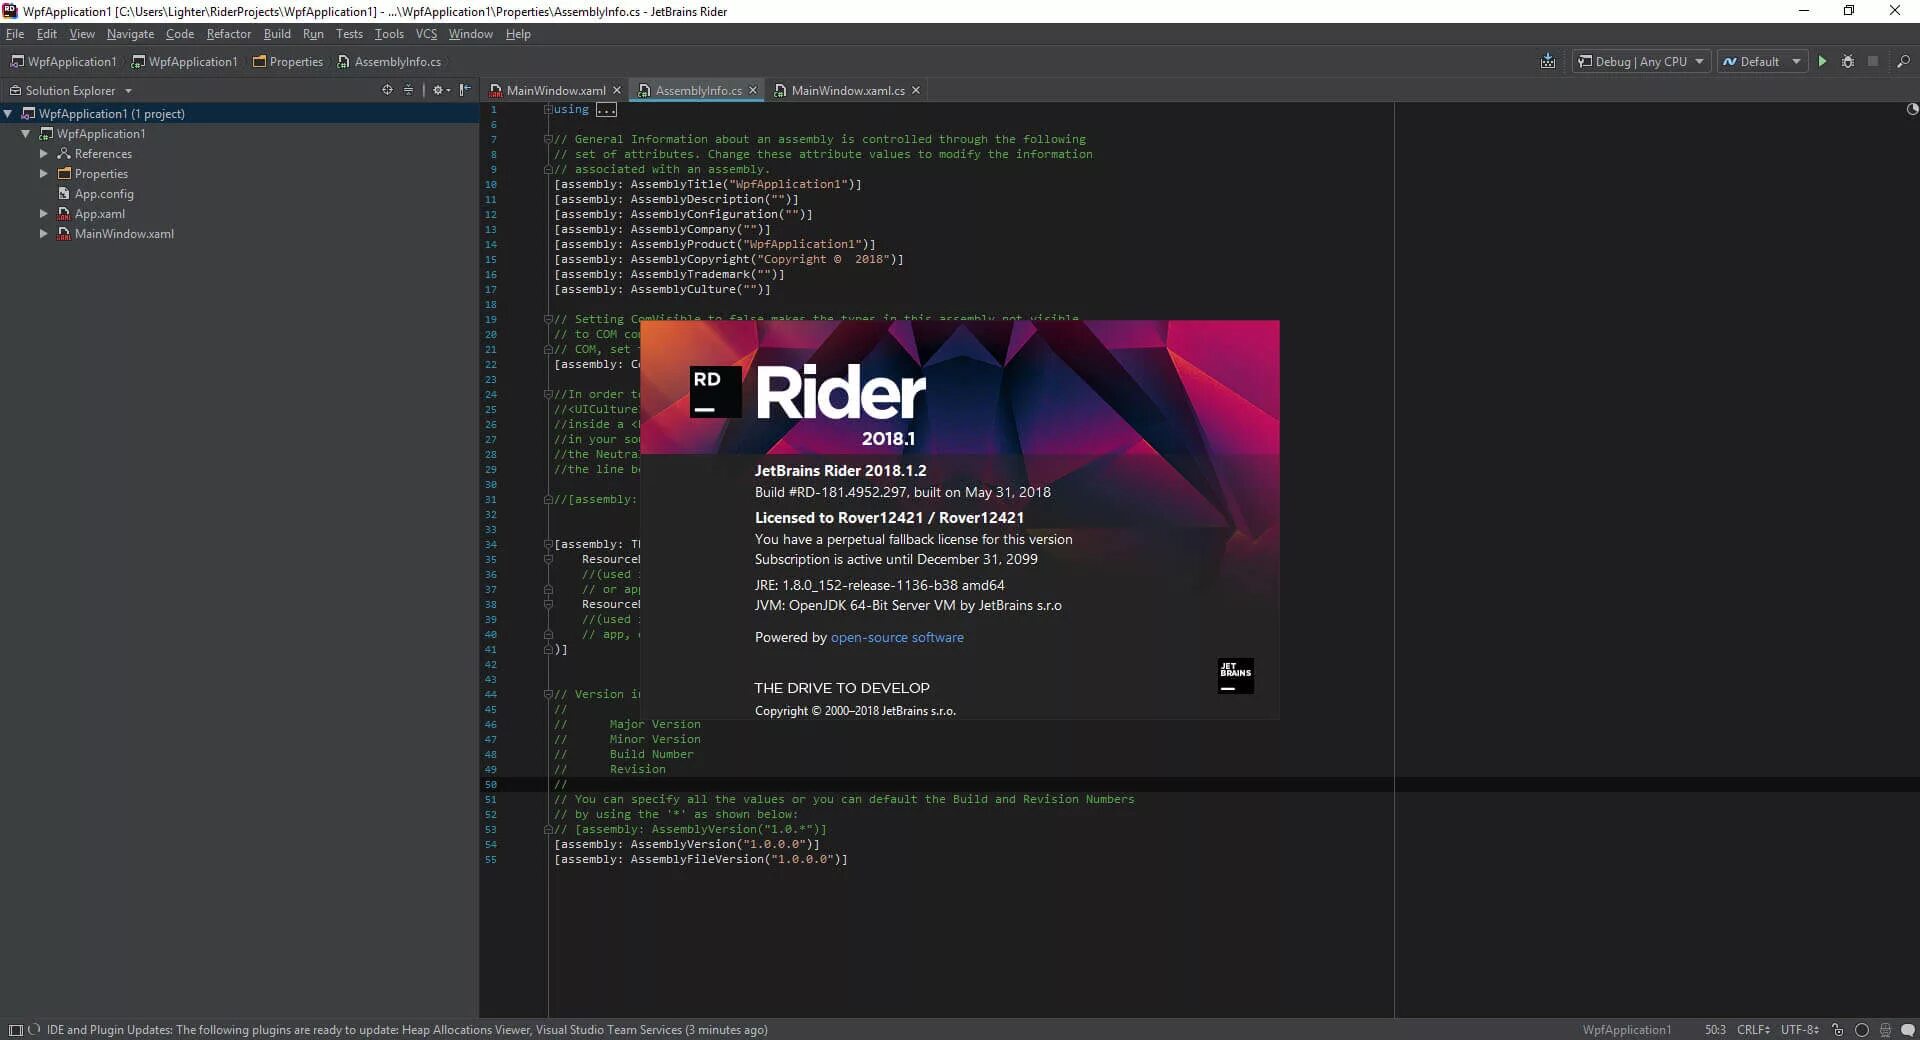1920x1040 pixels.
Task: Open the VCS menu
Action: click(426, 34)
